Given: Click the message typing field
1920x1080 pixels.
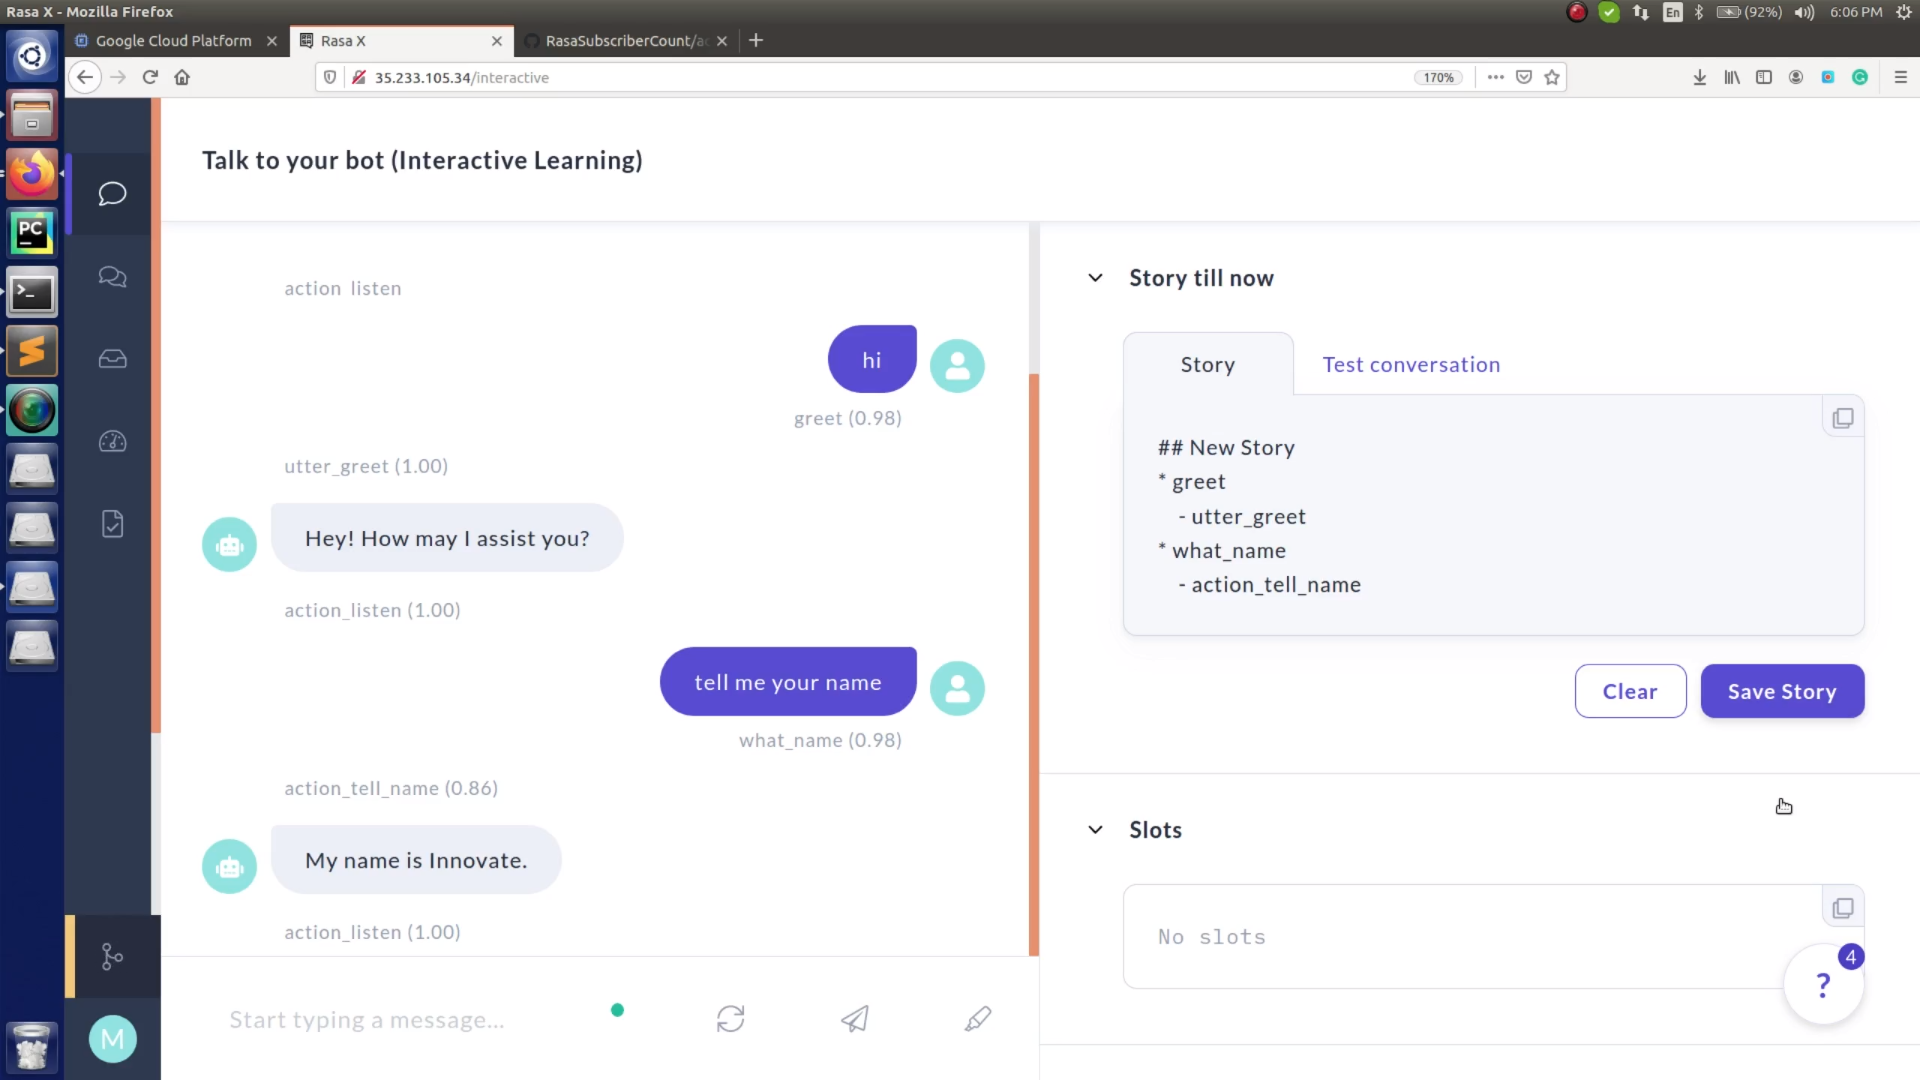Looking at the screenshot, I should tap(400, 1019).
